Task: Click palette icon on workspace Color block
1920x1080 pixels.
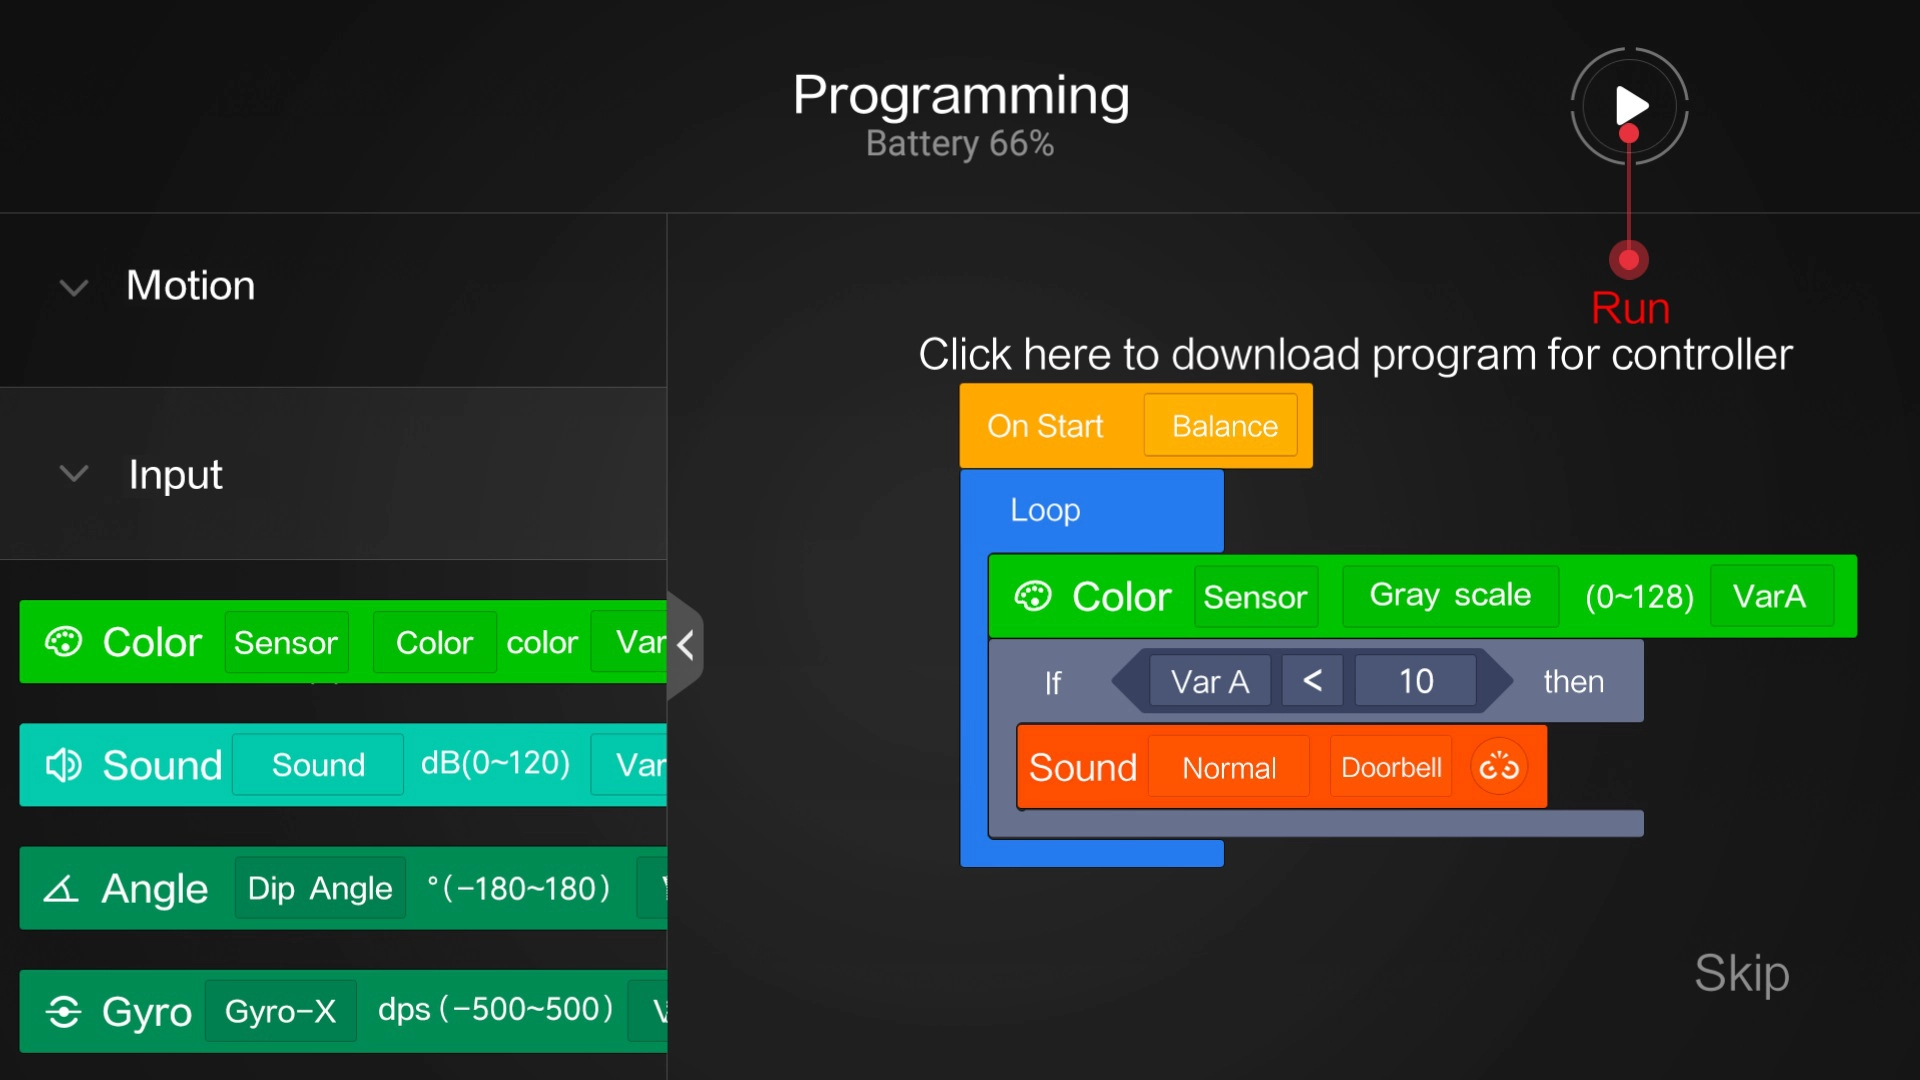Action: point(1033,596)
